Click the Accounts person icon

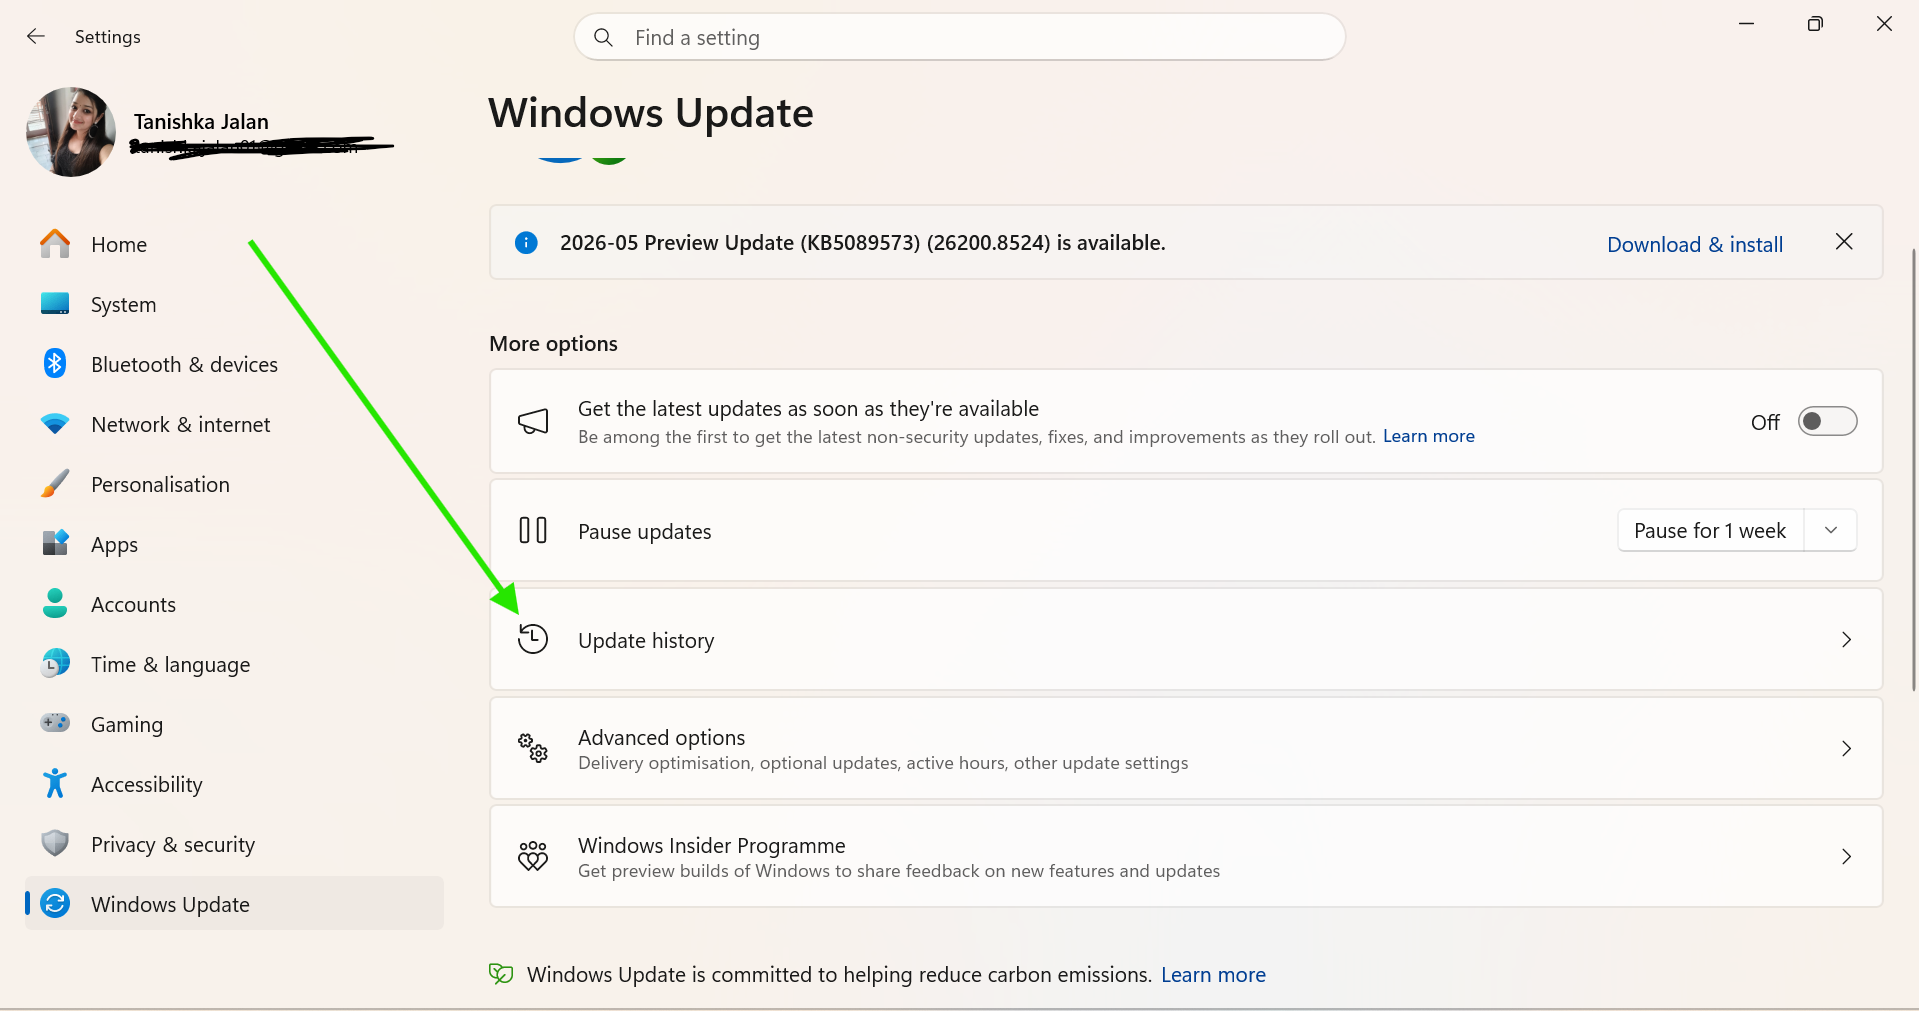point(55,603)
